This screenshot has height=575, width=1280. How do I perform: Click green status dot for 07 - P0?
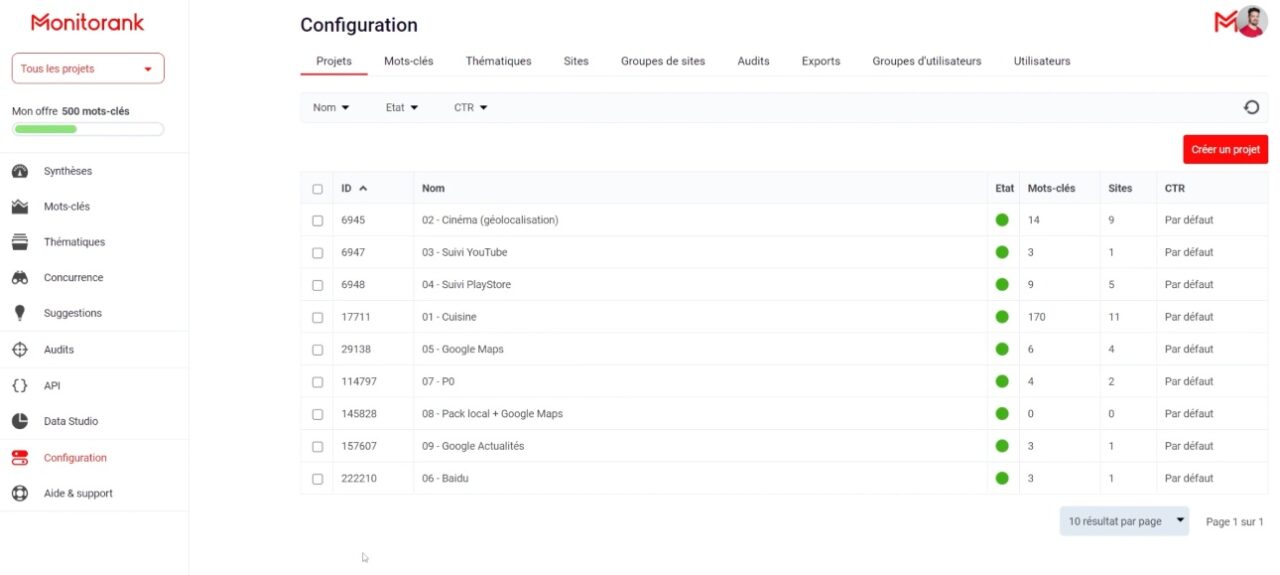pos(1002,381)
